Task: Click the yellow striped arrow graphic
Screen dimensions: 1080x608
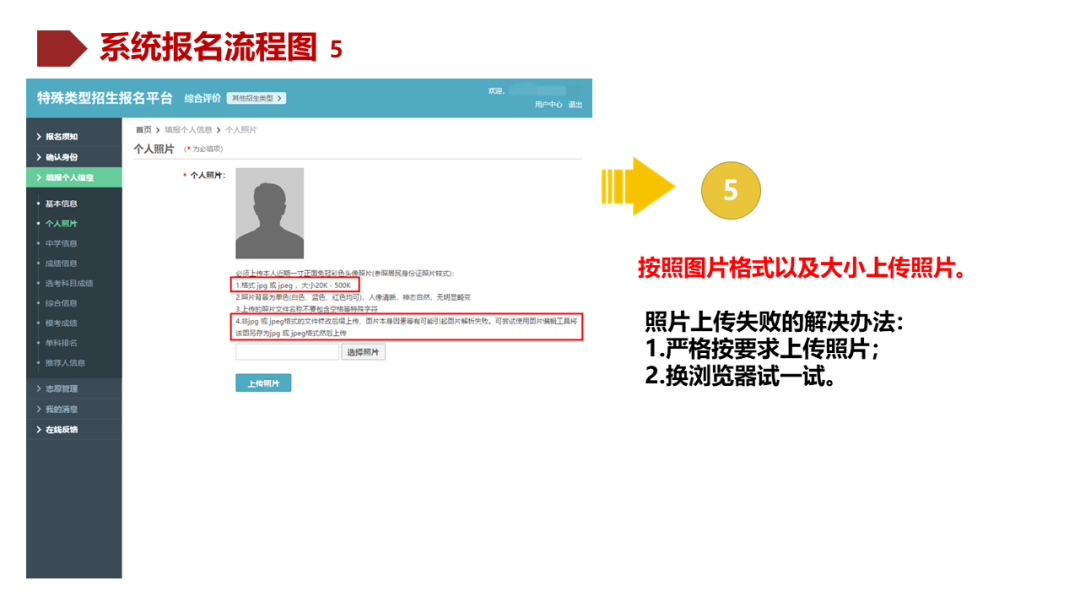Action: click(638, 187)
